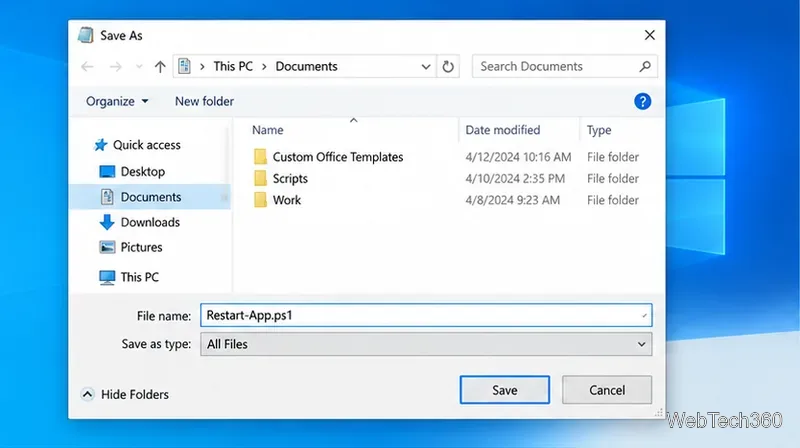Click the 4/10/2024 2:35 PM date
The width and height of the screenshot is (800, 448).
point(515,179)
